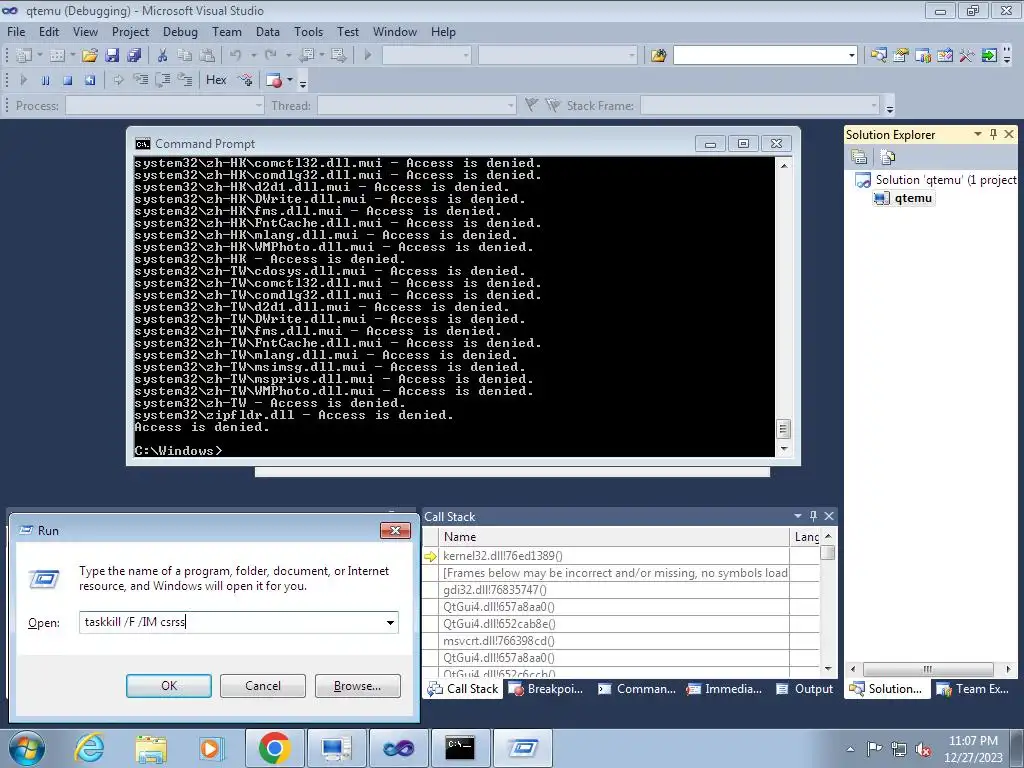Click the green arrow Start Page icon
The width and height of the screenshot is (1024, 768).
click(989, 56)
